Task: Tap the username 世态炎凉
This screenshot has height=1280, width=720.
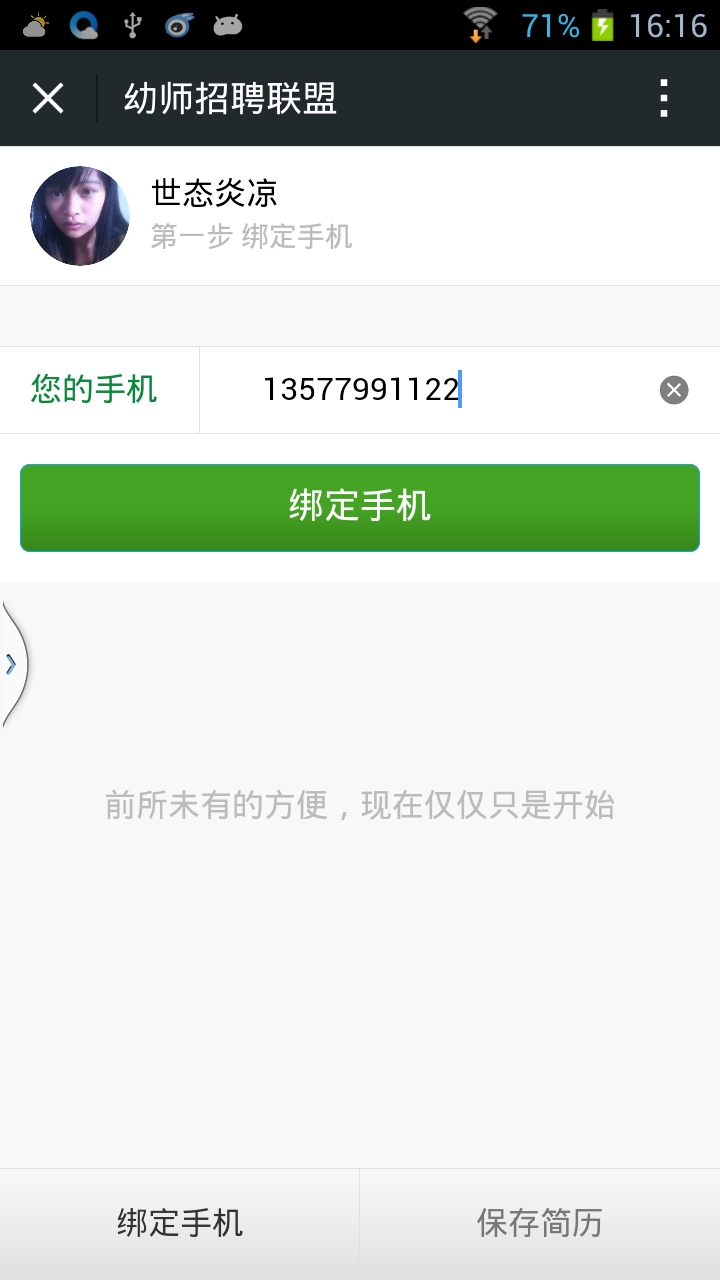Action: coord(214,192)
